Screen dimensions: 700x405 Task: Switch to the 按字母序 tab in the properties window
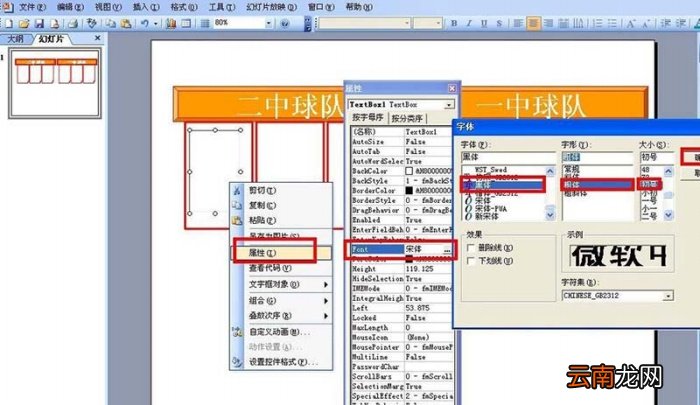point(368,117)
